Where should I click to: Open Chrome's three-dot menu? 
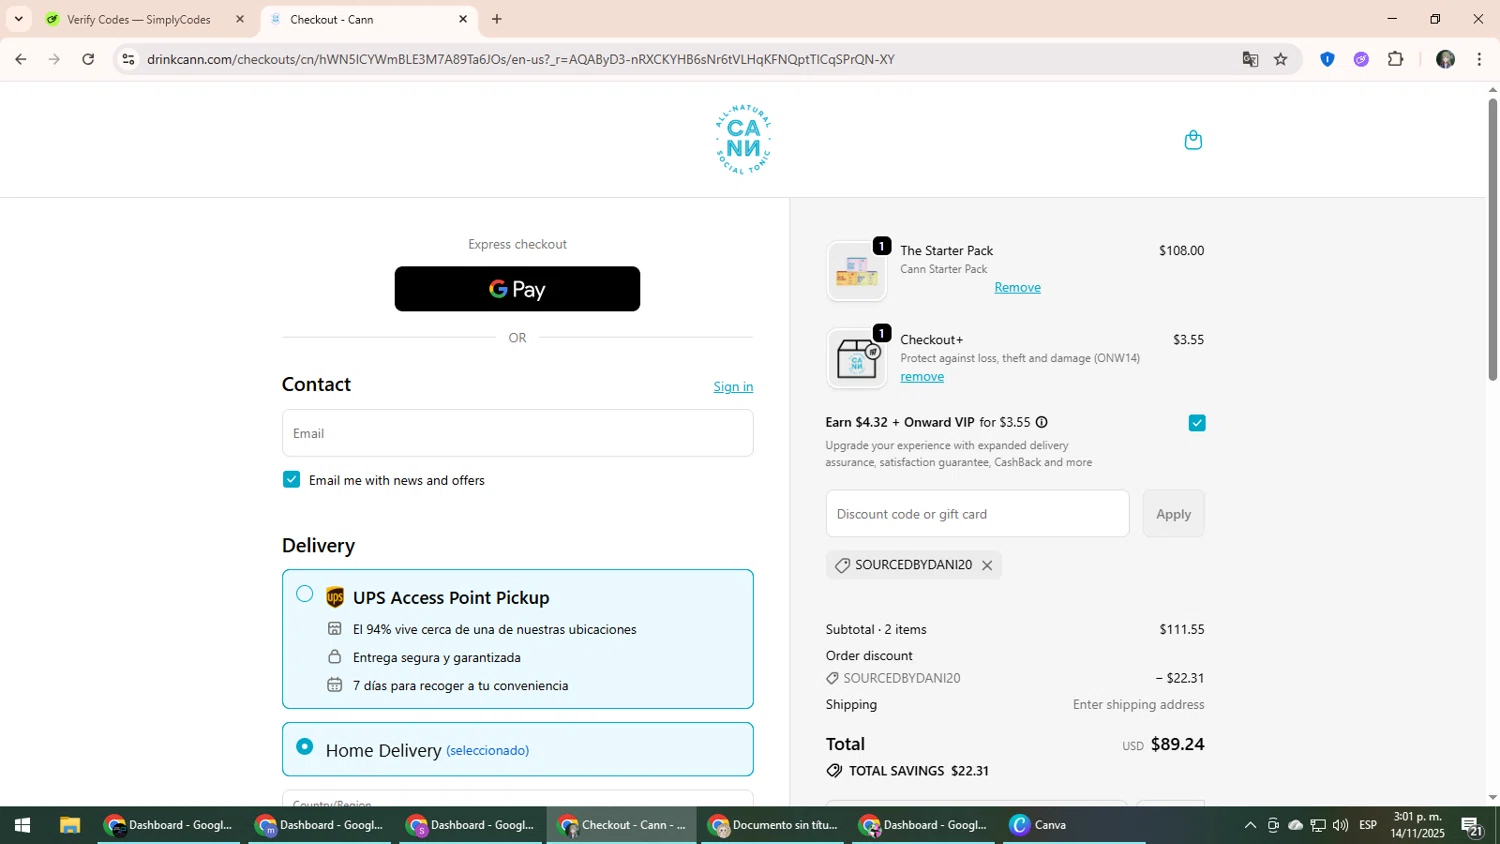click(x=1479, y=59)
